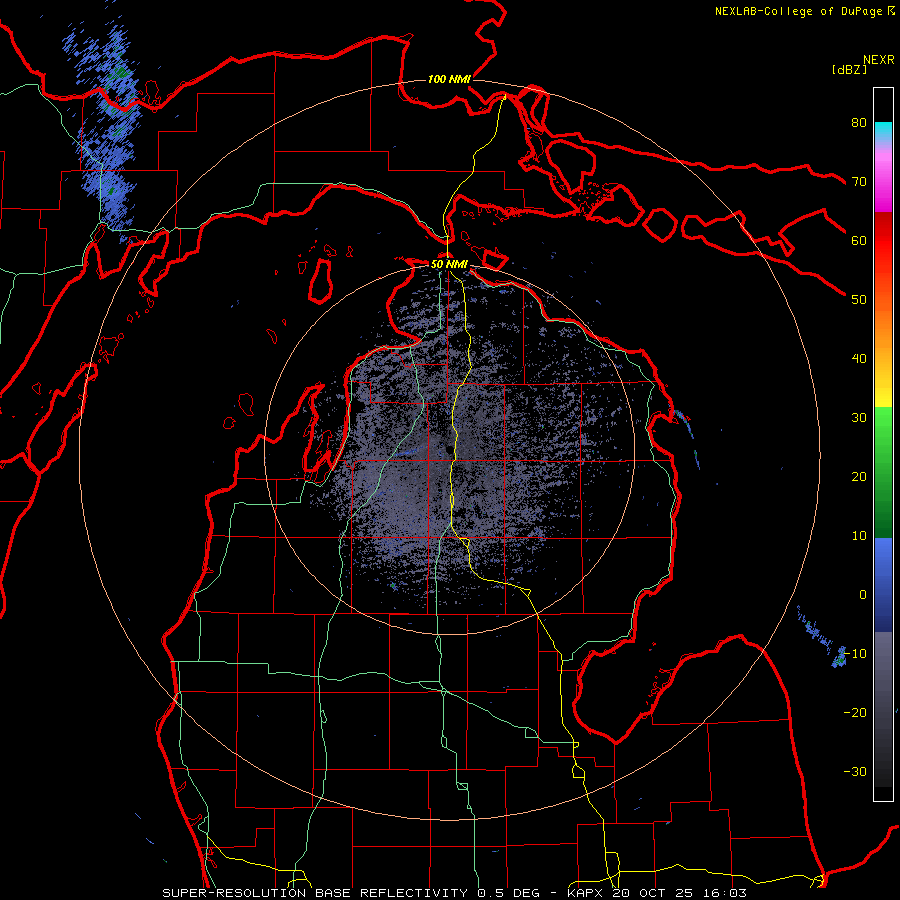The height and width of the screenshot is (900, 900).
Task: Click the 70 value on dBZ scale
Action: point(859,181)
